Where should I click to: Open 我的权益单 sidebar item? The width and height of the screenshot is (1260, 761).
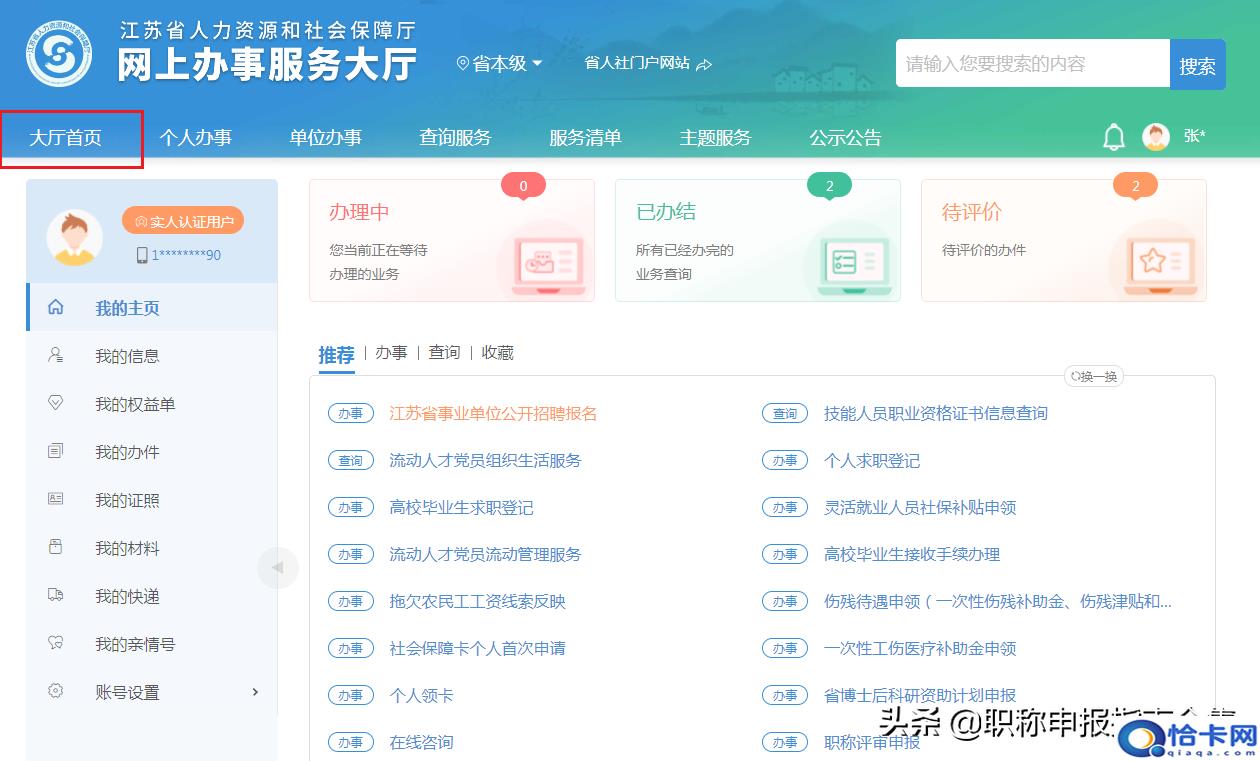[134, 404]
